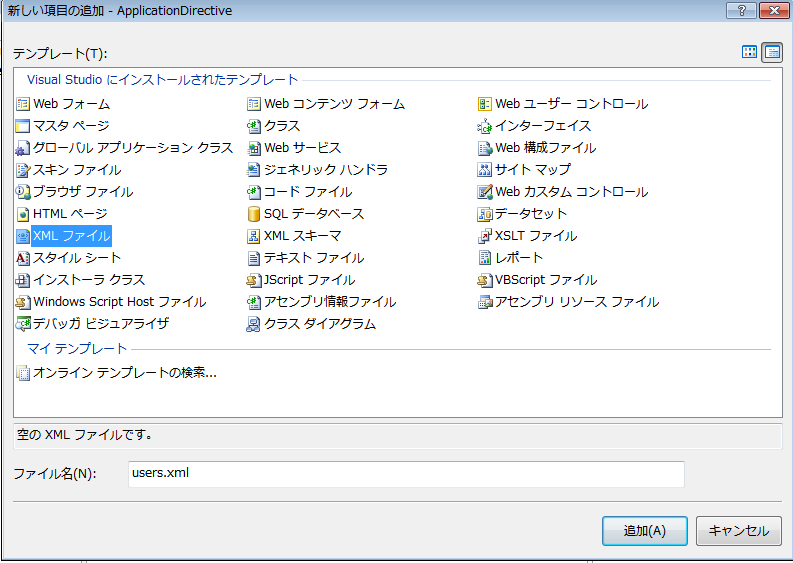This screenshot has width=793, height=563.
Task: Select the Web 構成ファイル template icon
Action: (484, 148)
